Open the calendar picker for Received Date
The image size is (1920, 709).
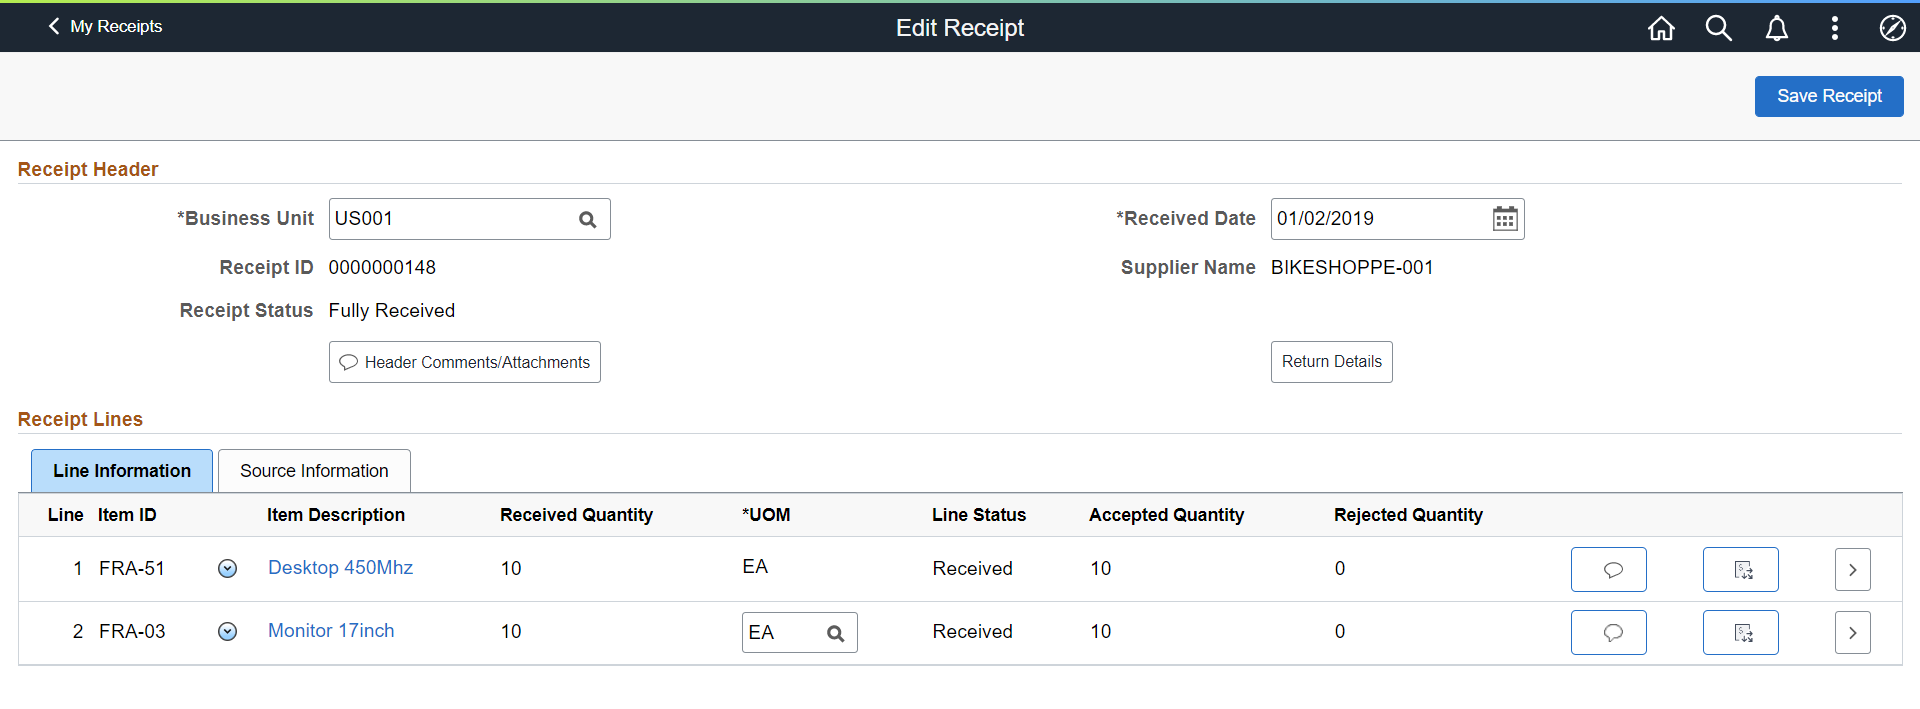(1505, 218)
